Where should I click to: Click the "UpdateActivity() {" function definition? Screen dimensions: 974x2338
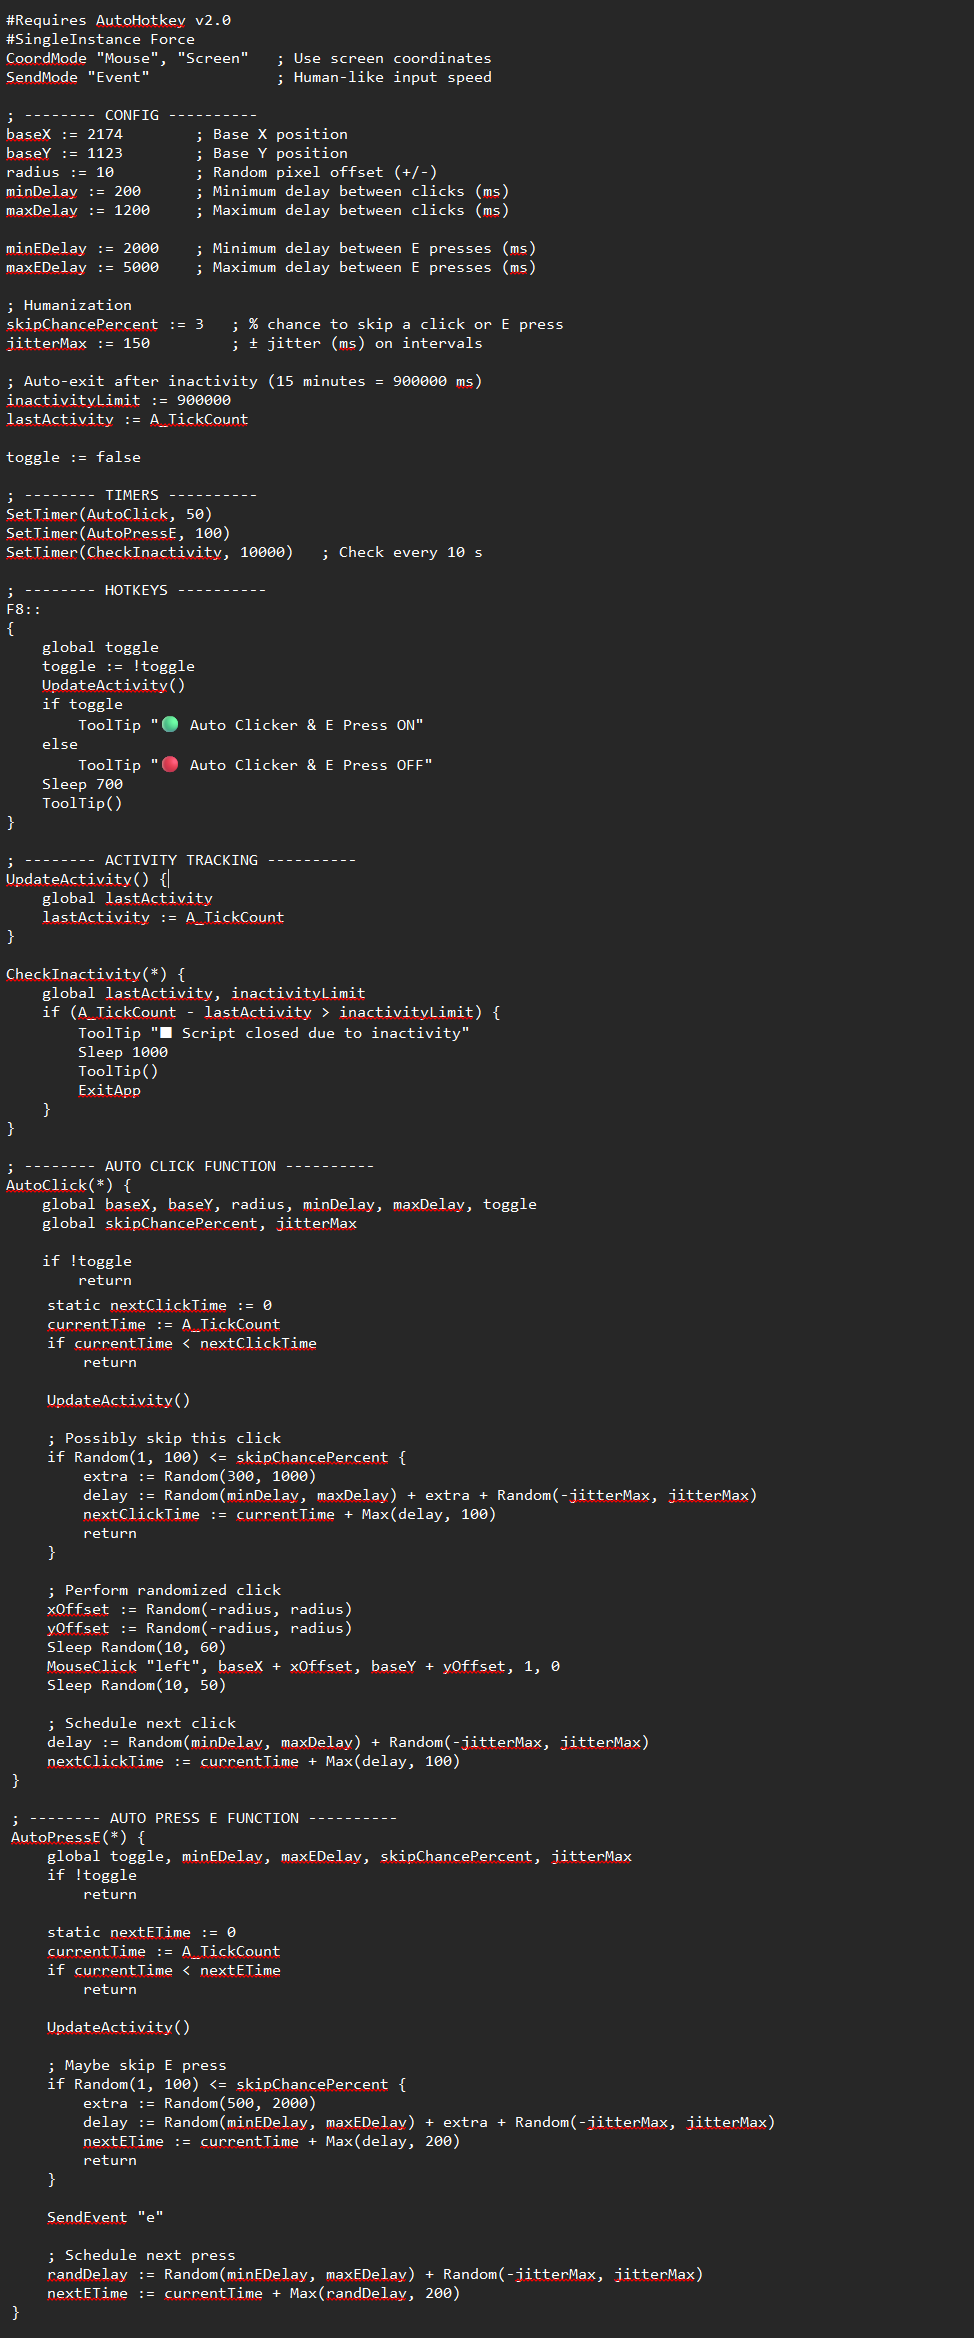(x=87, y=879)
